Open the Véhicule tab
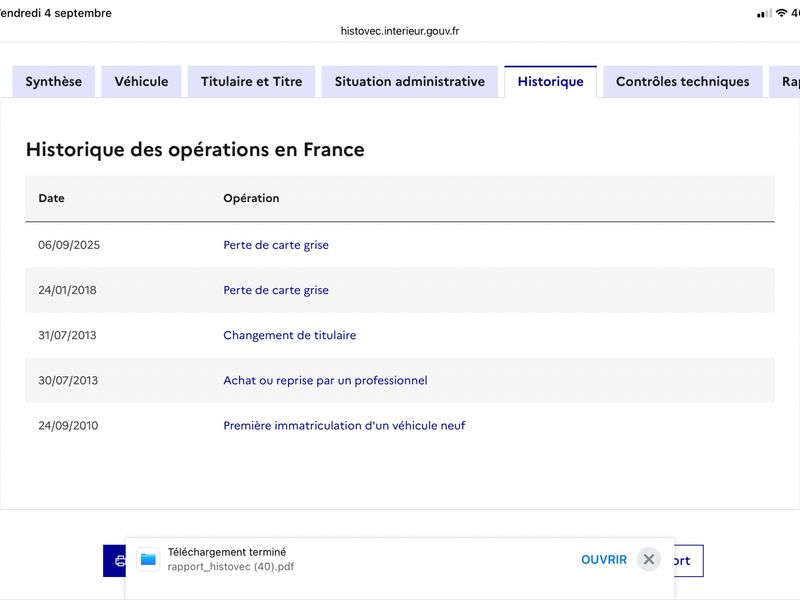This screenshot has width=800, height=600. (141, 82)
